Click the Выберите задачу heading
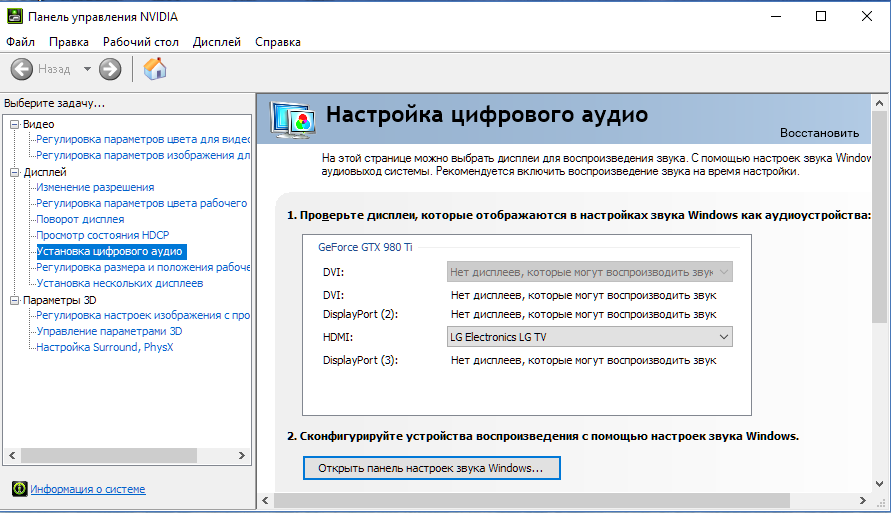The height and width of the screenshot is (513, 891). click(x=55, y=103)
